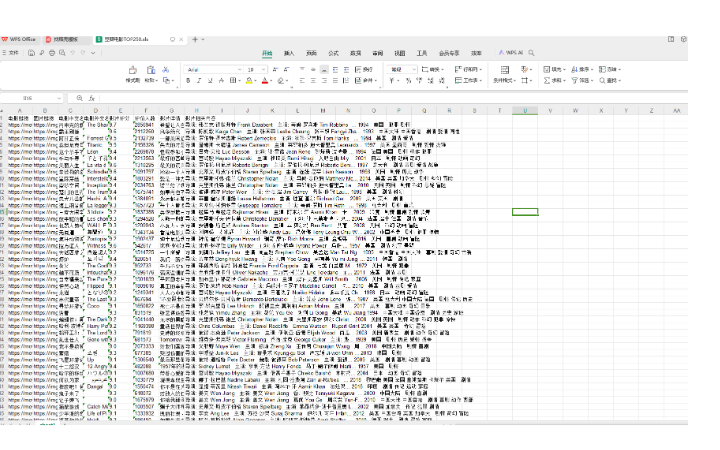720x450 pixels.
Task: Switch to the WPS Office home tab
Action: [x=19, y=39]
